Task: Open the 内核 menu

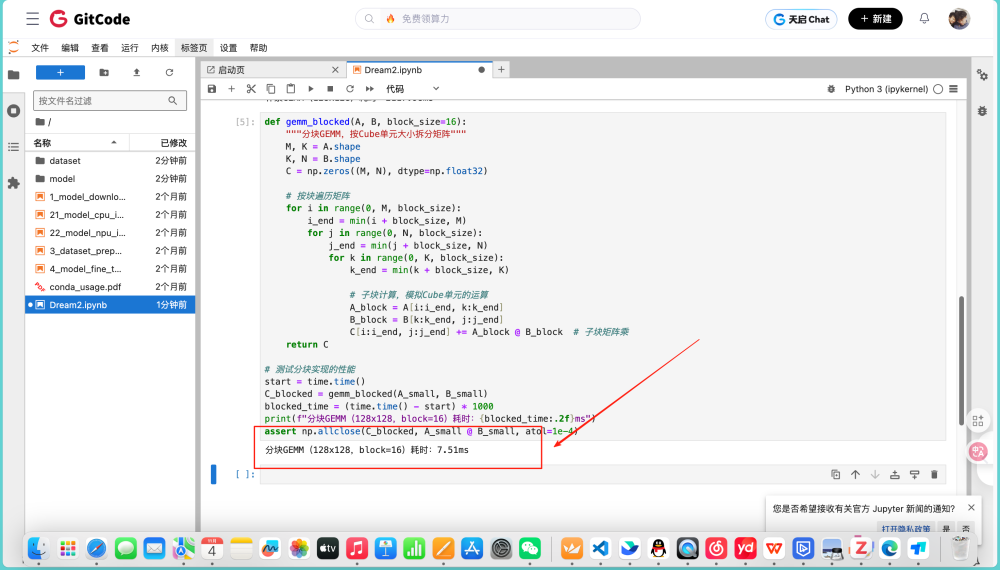Action: (x=160, y=48)
